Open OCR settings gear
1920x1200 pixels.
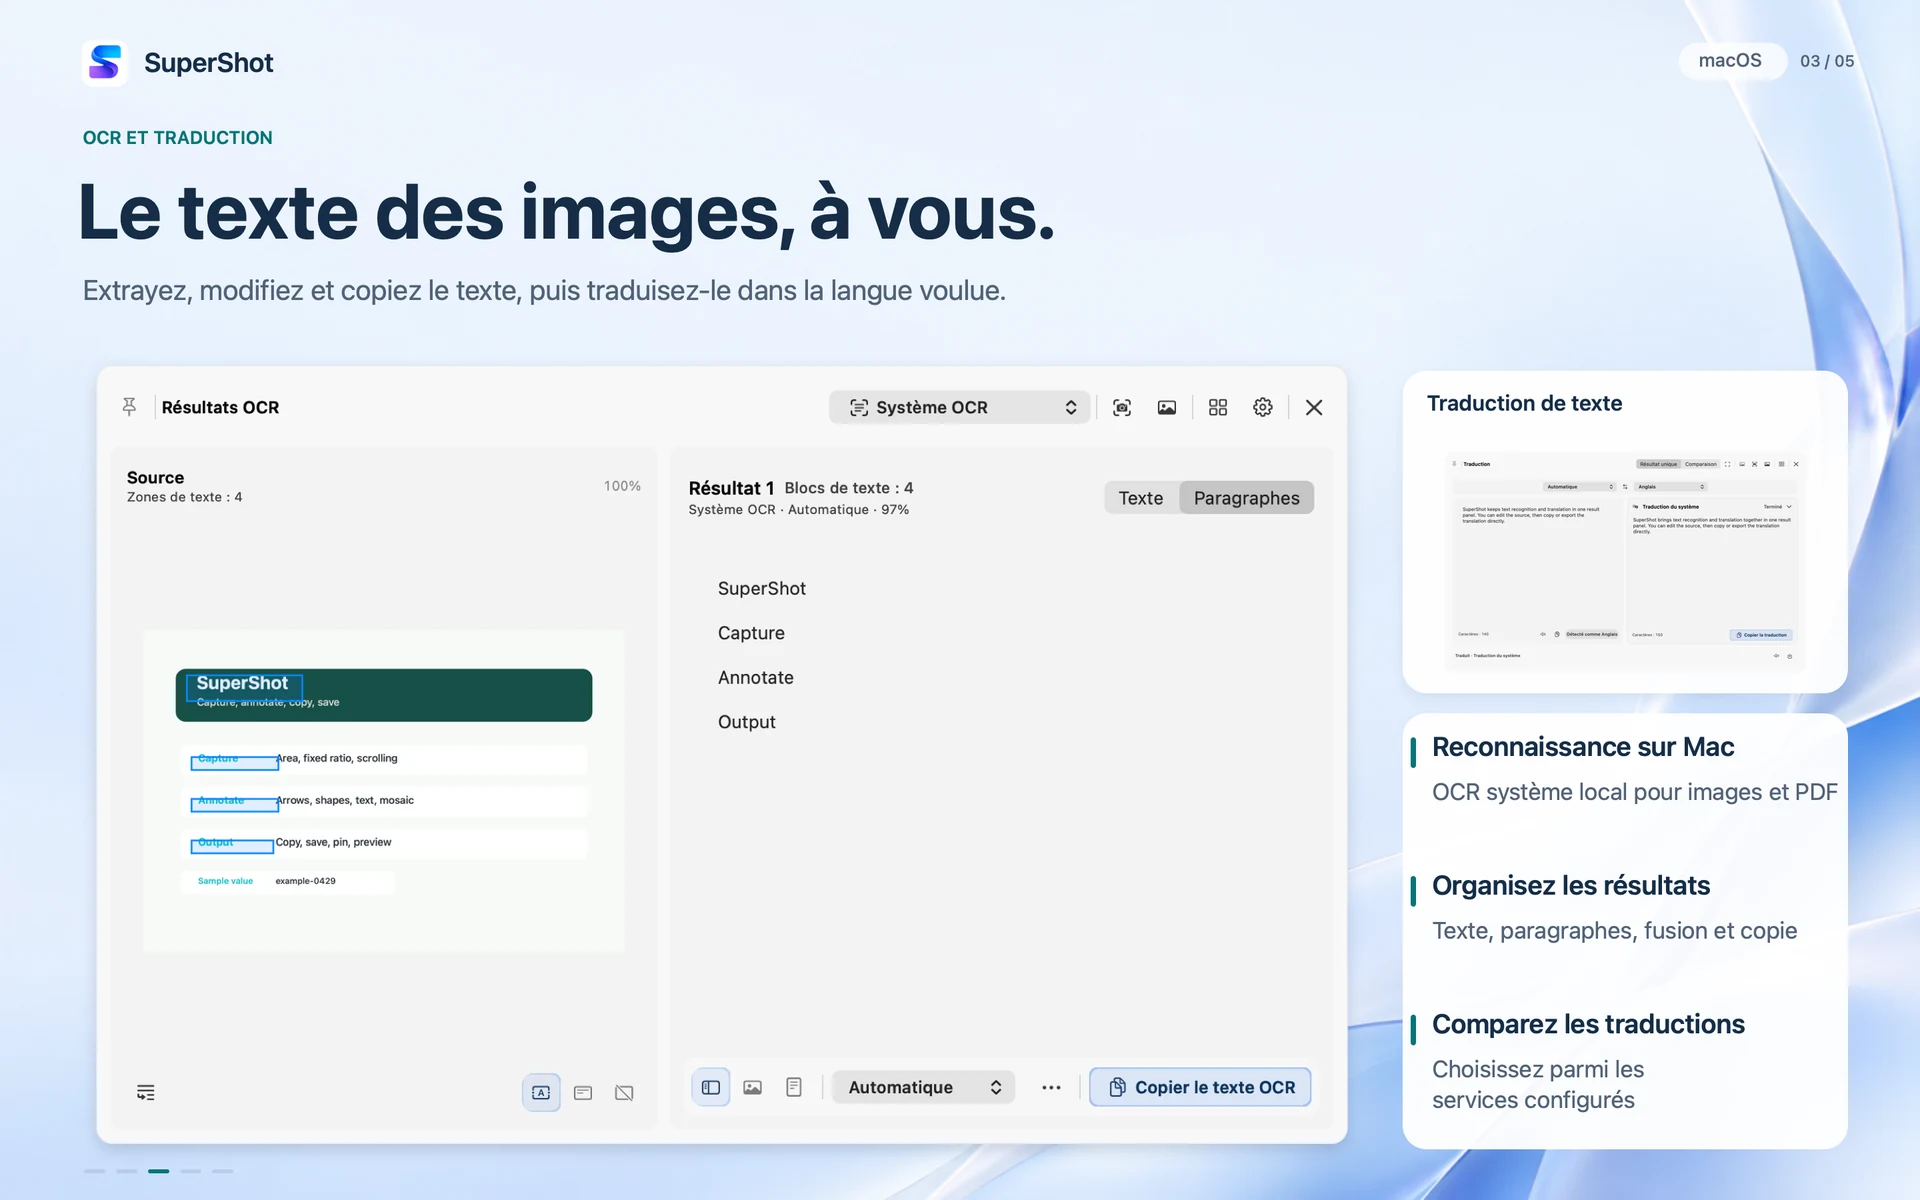coord(1263,407)
